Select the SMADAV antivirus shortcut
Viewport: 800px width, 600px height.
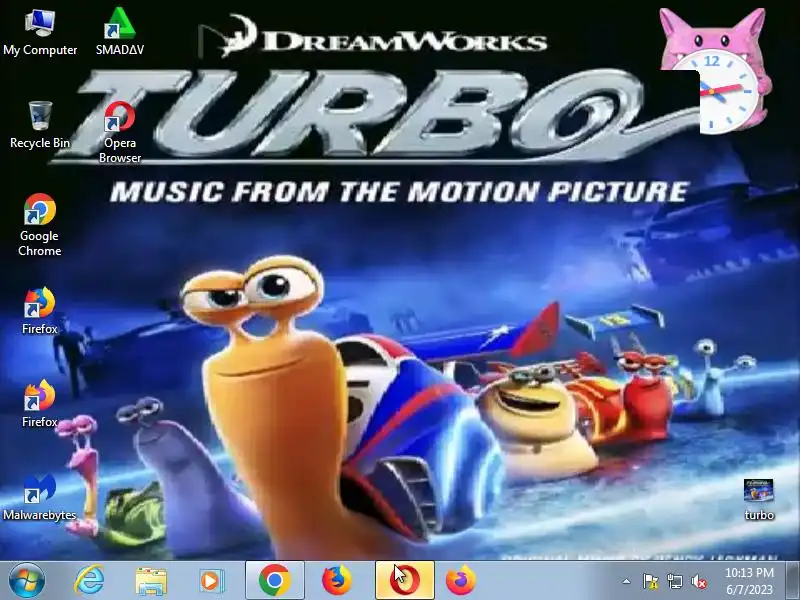pyautogui.click(x=119, y=32)
